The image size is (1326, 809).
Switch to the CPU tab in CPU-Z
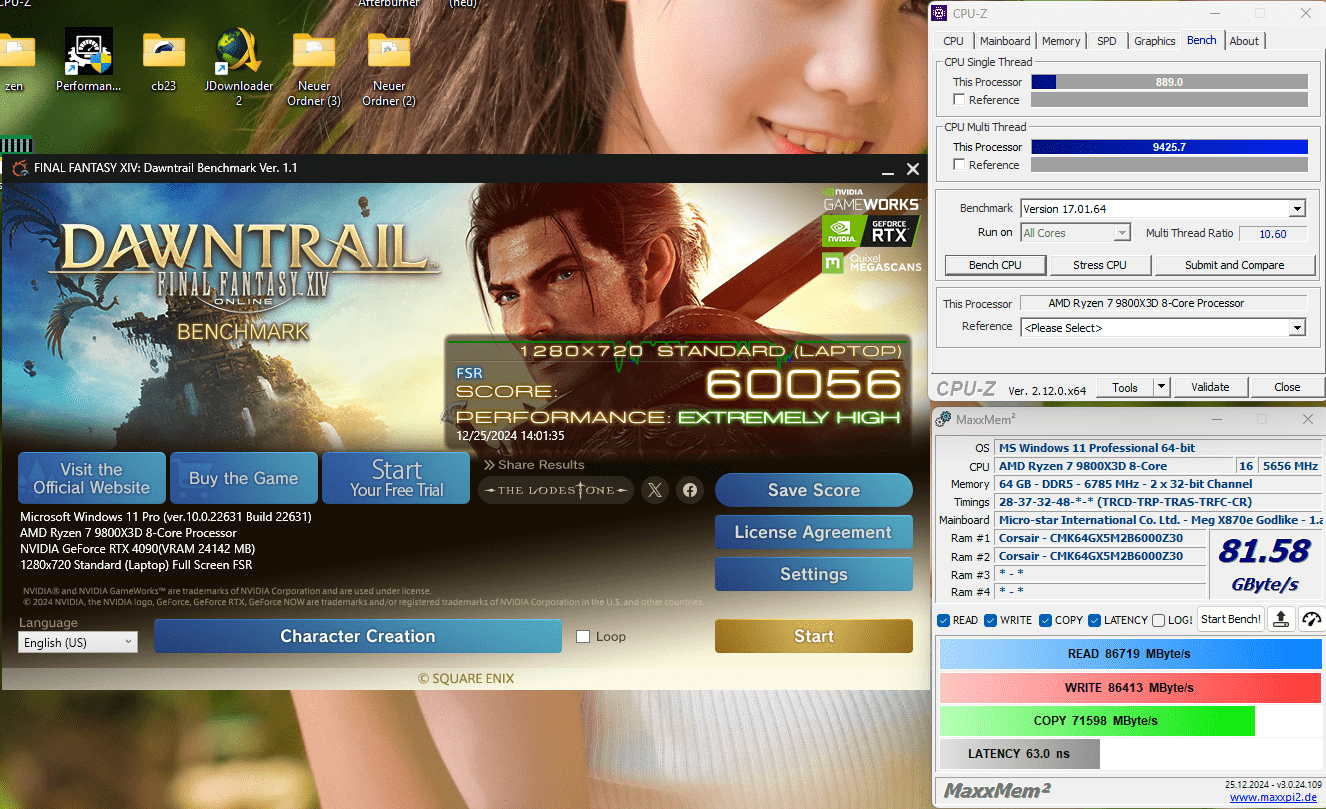[x=953, y=41]
